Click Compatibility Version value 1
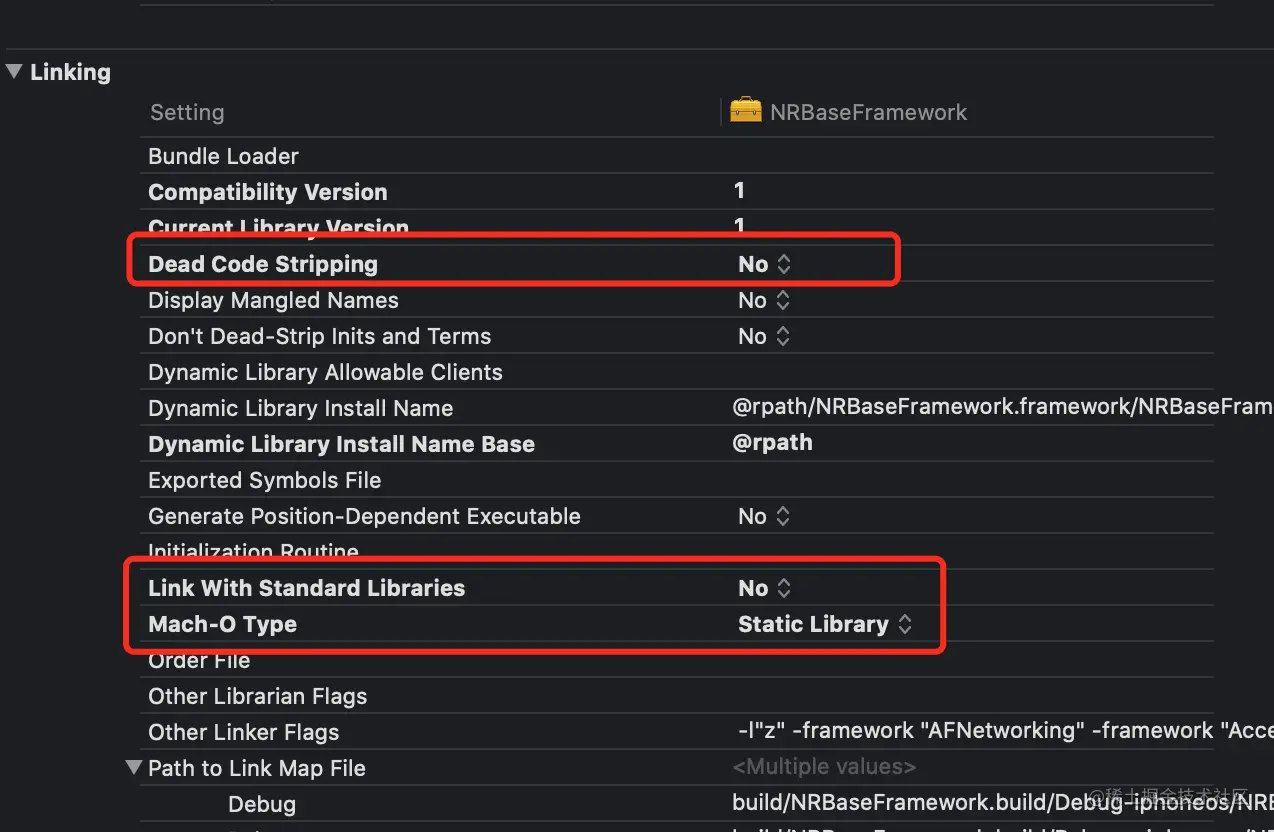Image resolution: width=1274 pixels, height=832 pixels. (x=739, y=190)
